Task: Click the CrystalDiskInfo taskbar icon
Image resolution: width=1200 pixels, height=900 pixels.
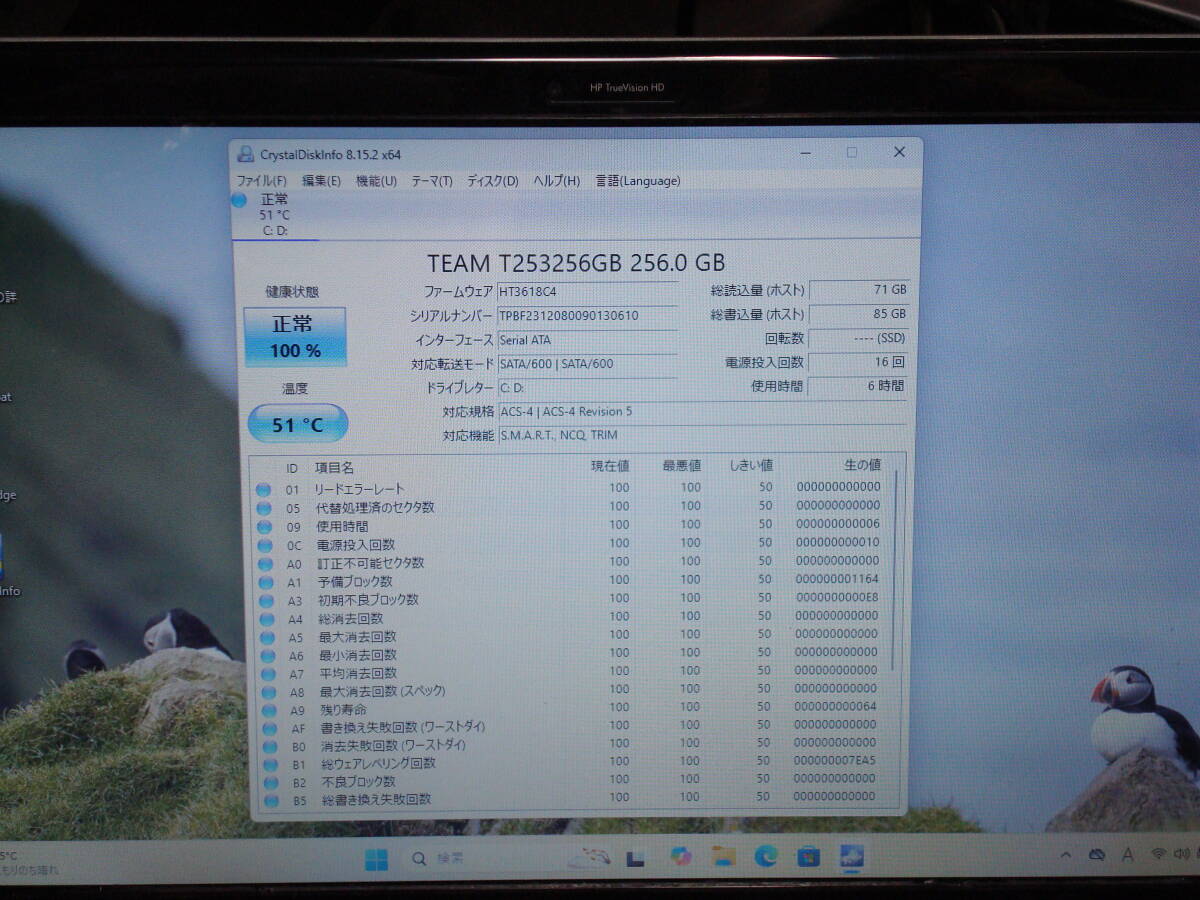Action: pyautogui.click(x=853, y=857)
